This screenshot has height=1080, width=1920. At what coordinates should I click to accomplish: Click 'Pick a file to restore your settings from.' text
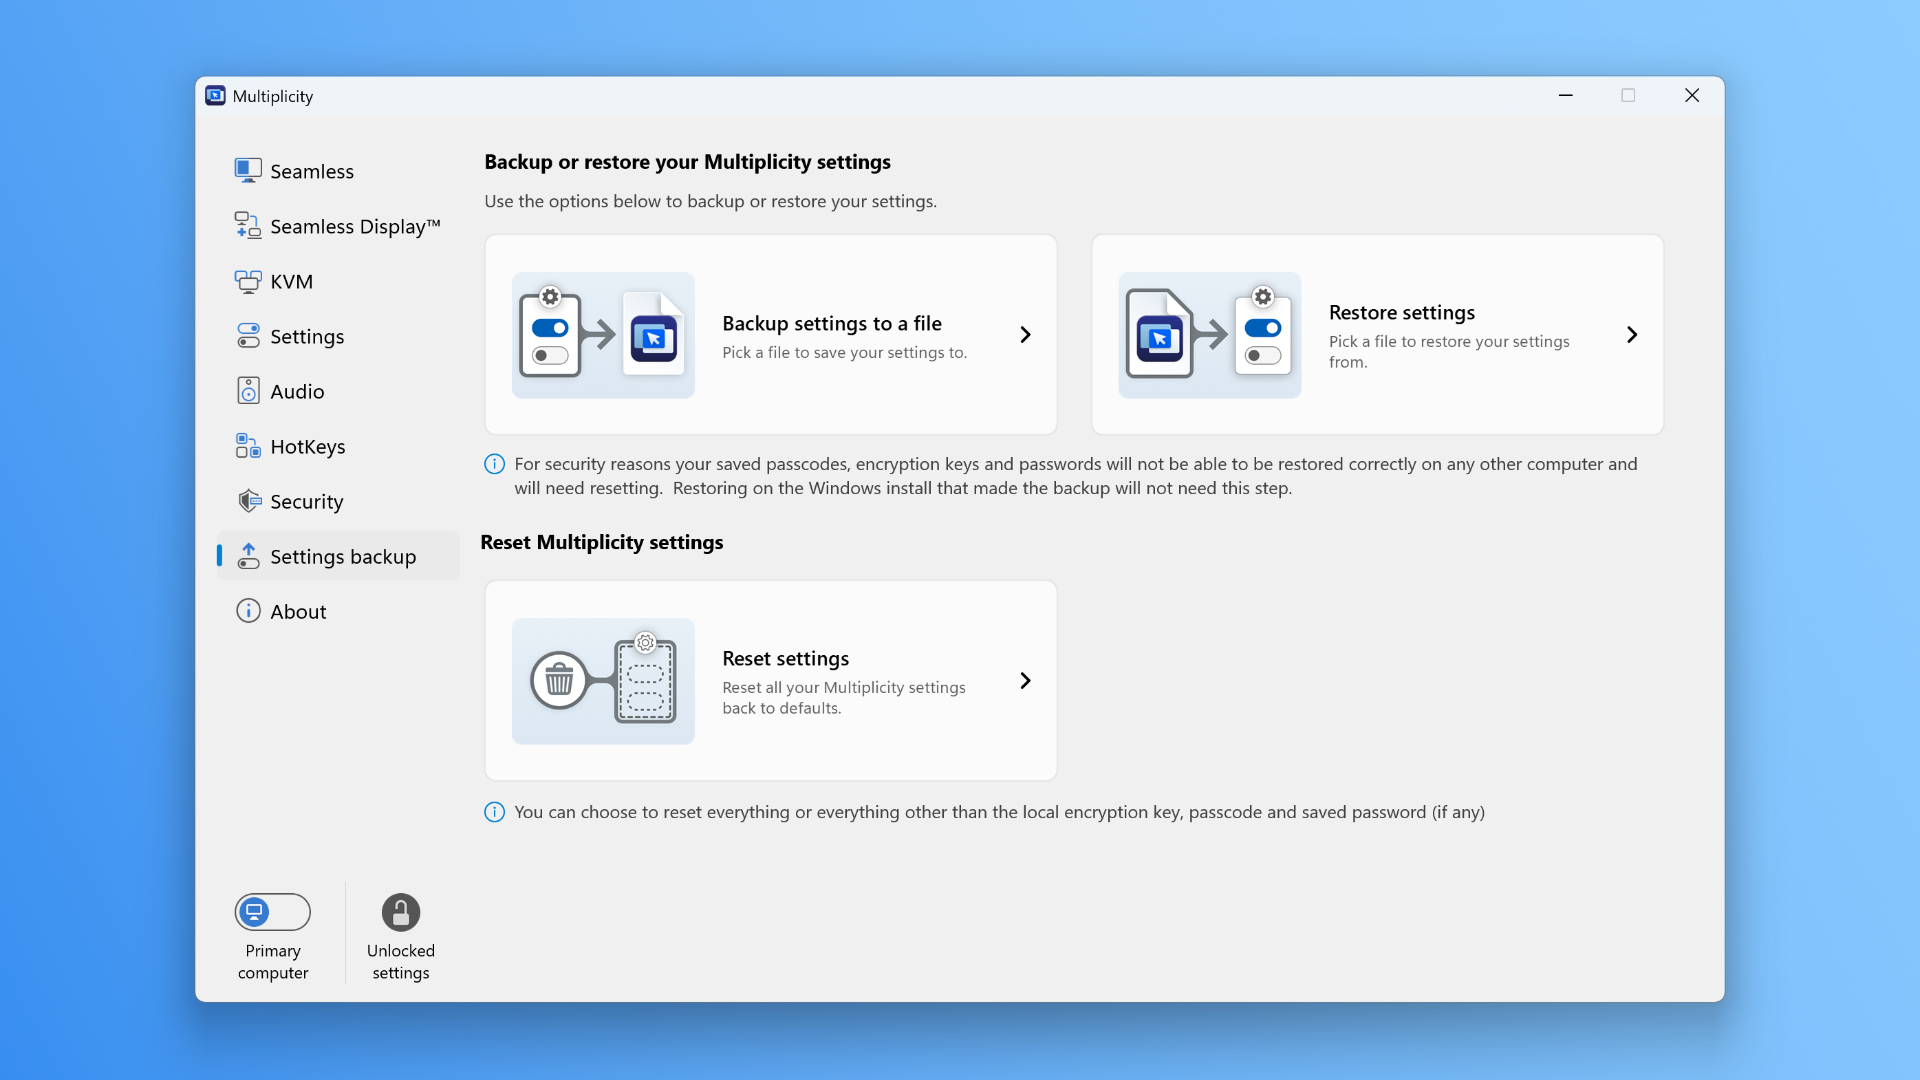(1449, 352)
